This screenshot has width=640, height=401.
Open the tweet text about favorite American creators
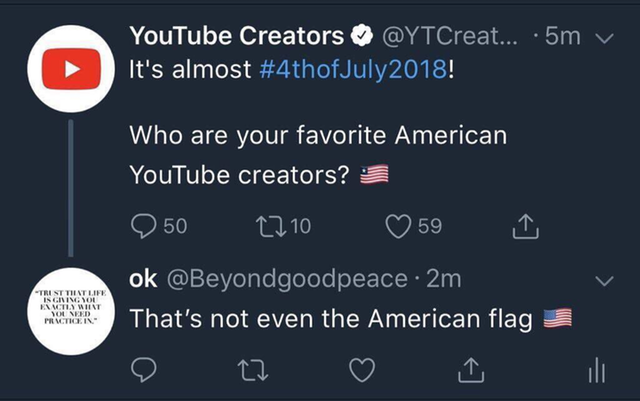318,155
